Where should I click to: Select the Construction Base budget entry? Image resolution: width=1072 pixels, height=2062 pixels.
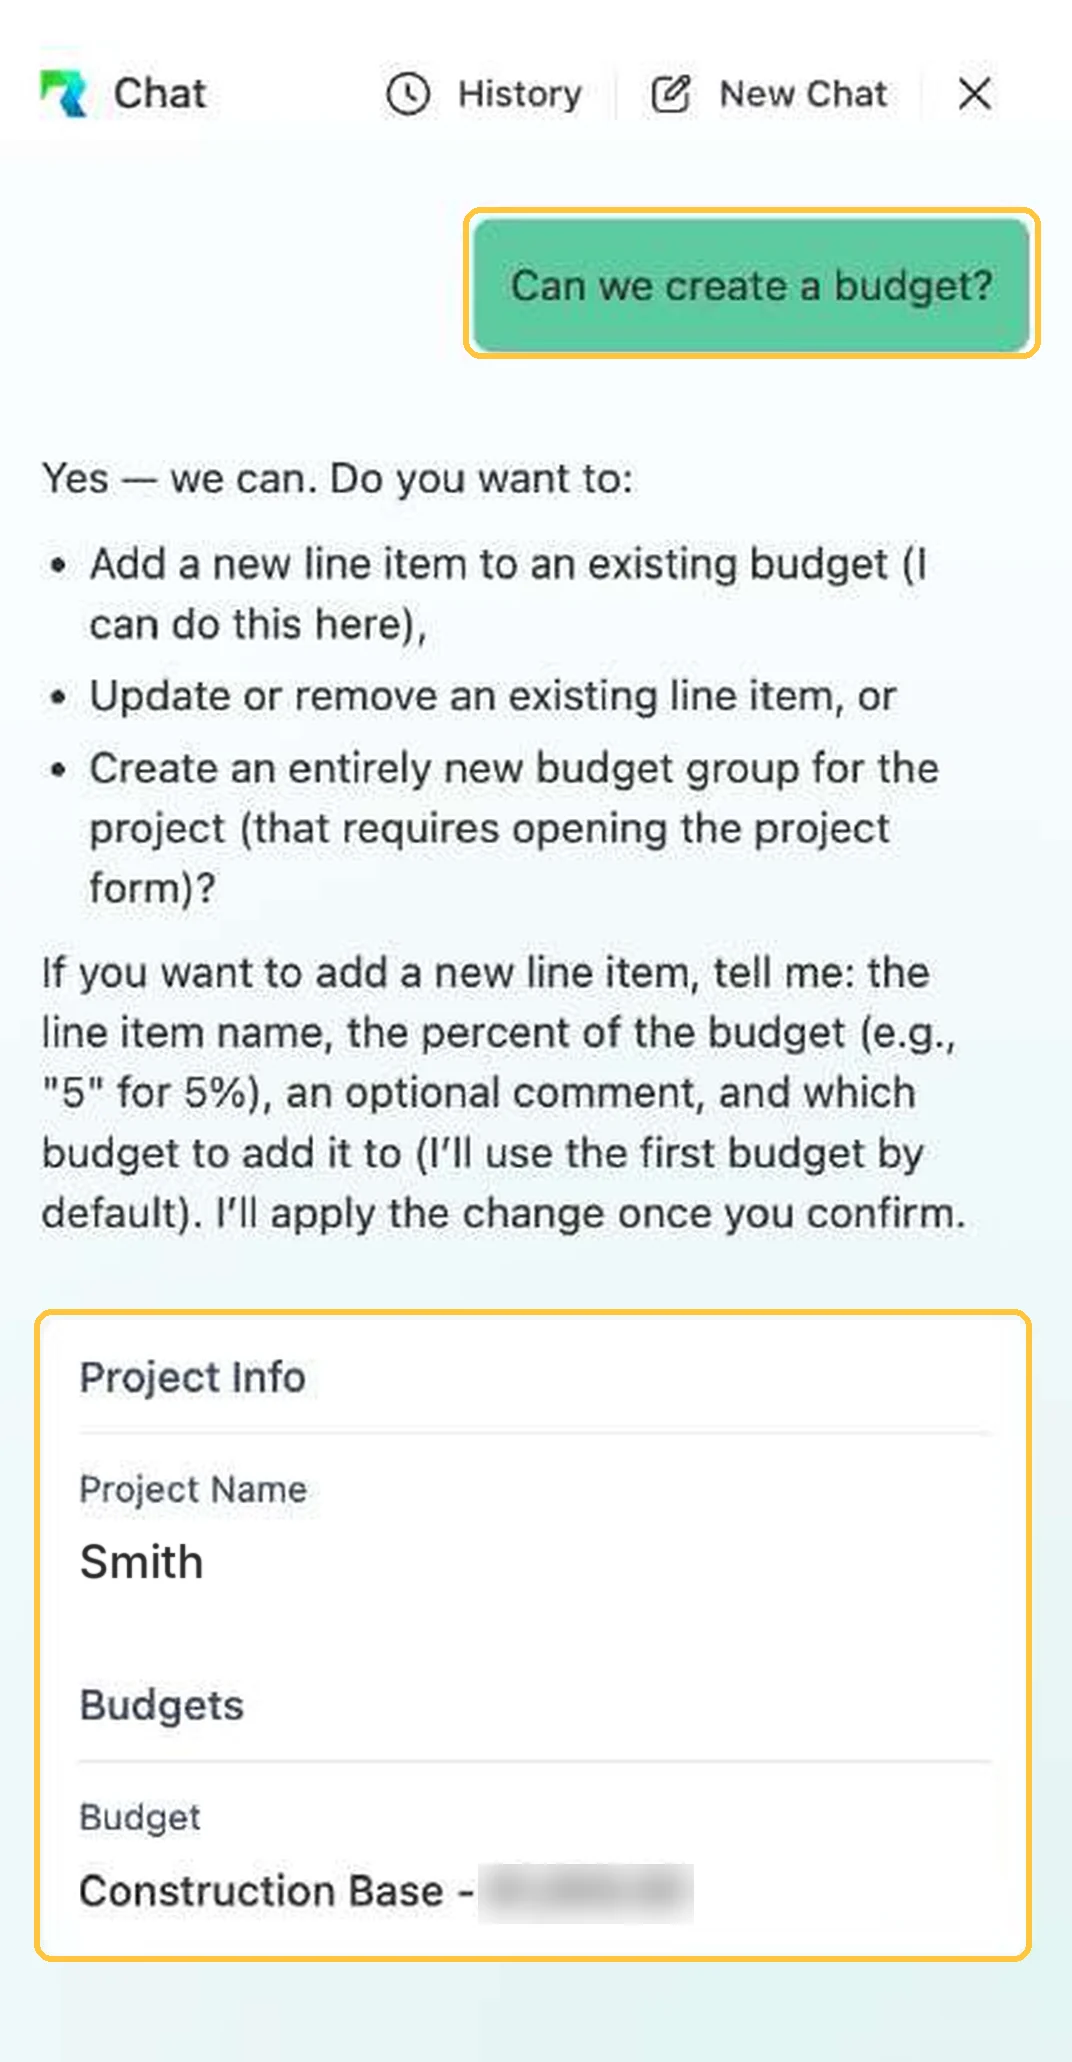[x=386, y=1891]
